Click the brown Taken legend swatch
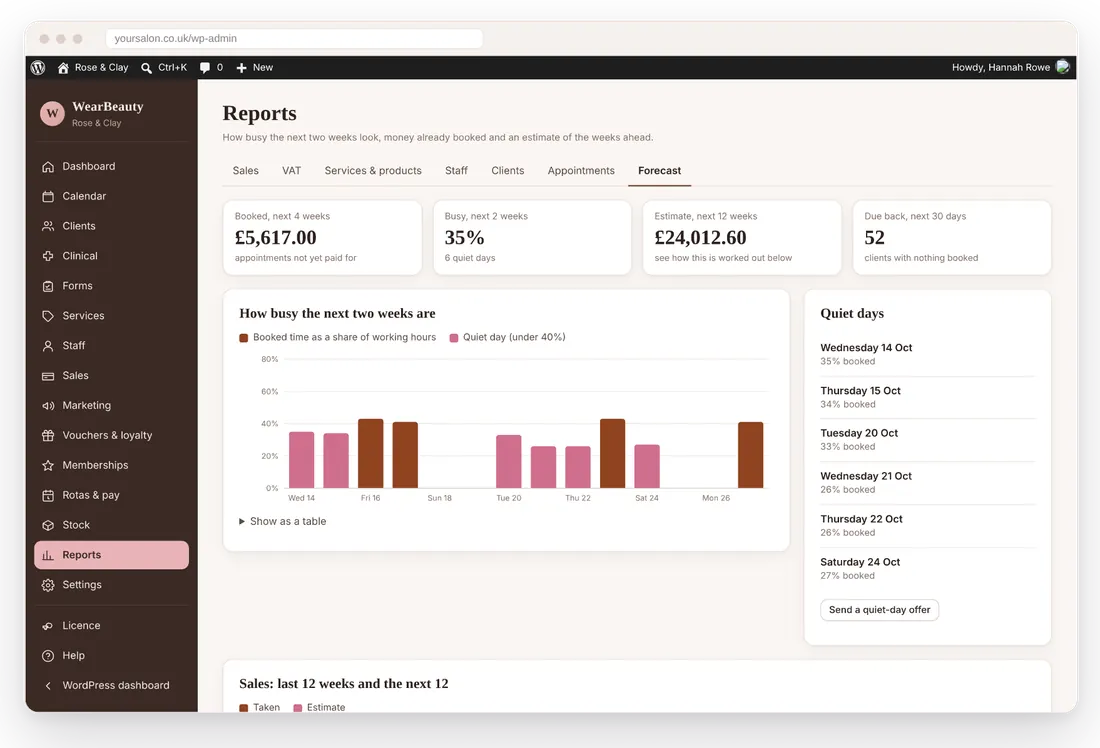 point(243,708)
